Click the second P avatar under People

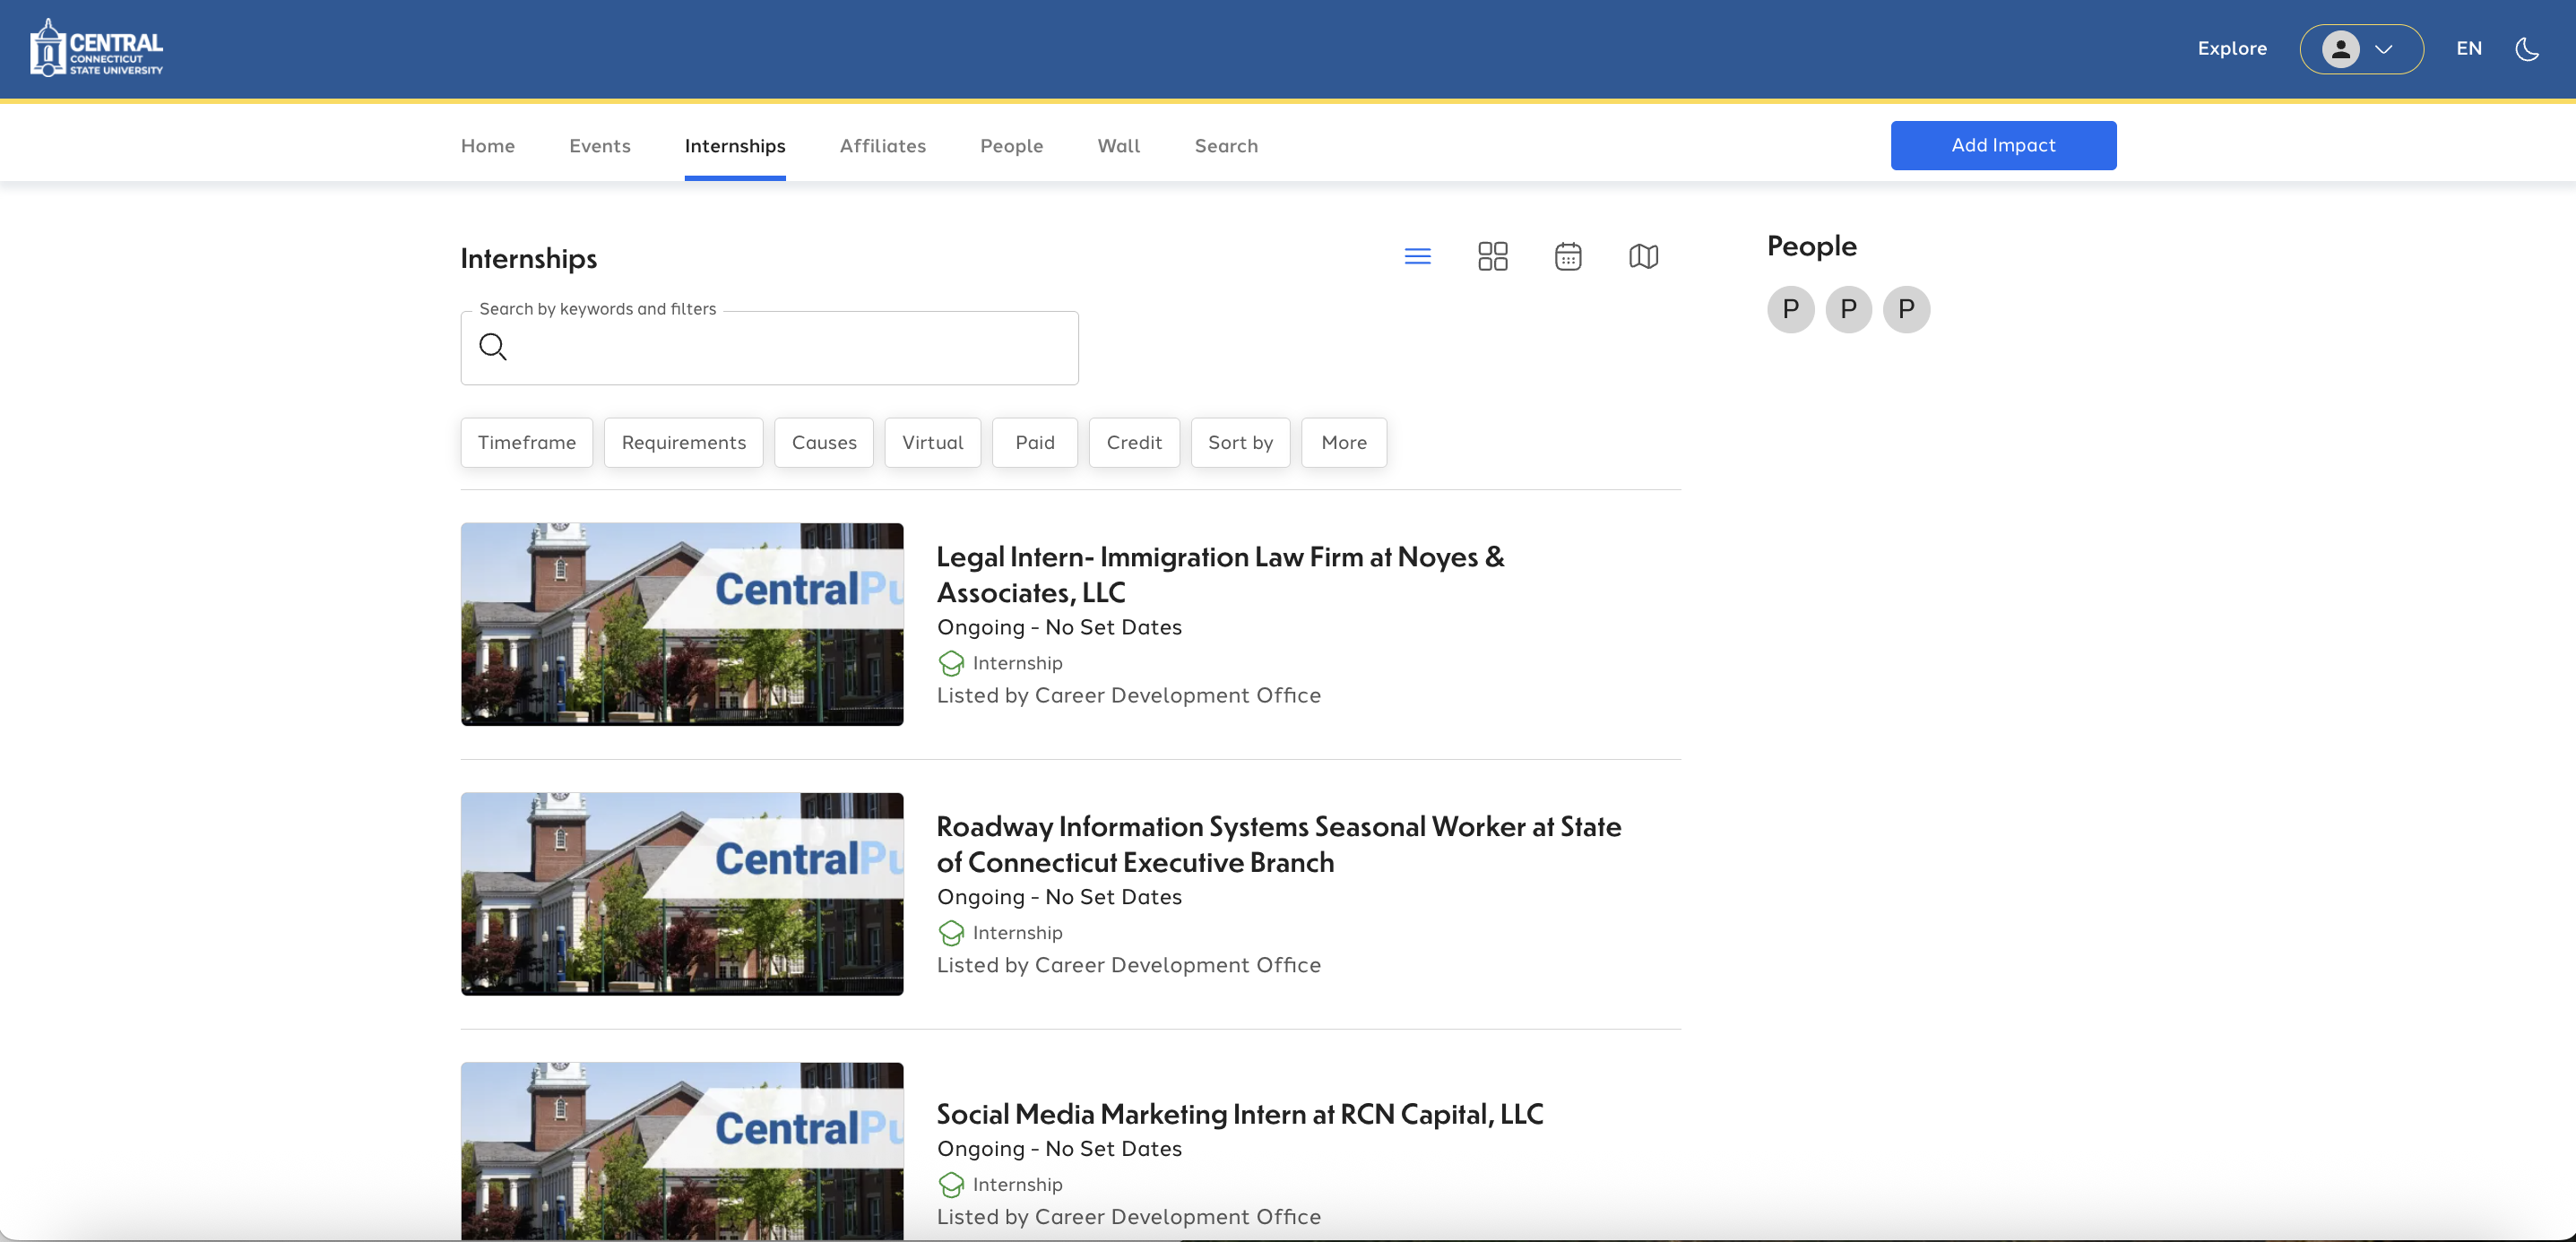click(x=1848, y=309)
